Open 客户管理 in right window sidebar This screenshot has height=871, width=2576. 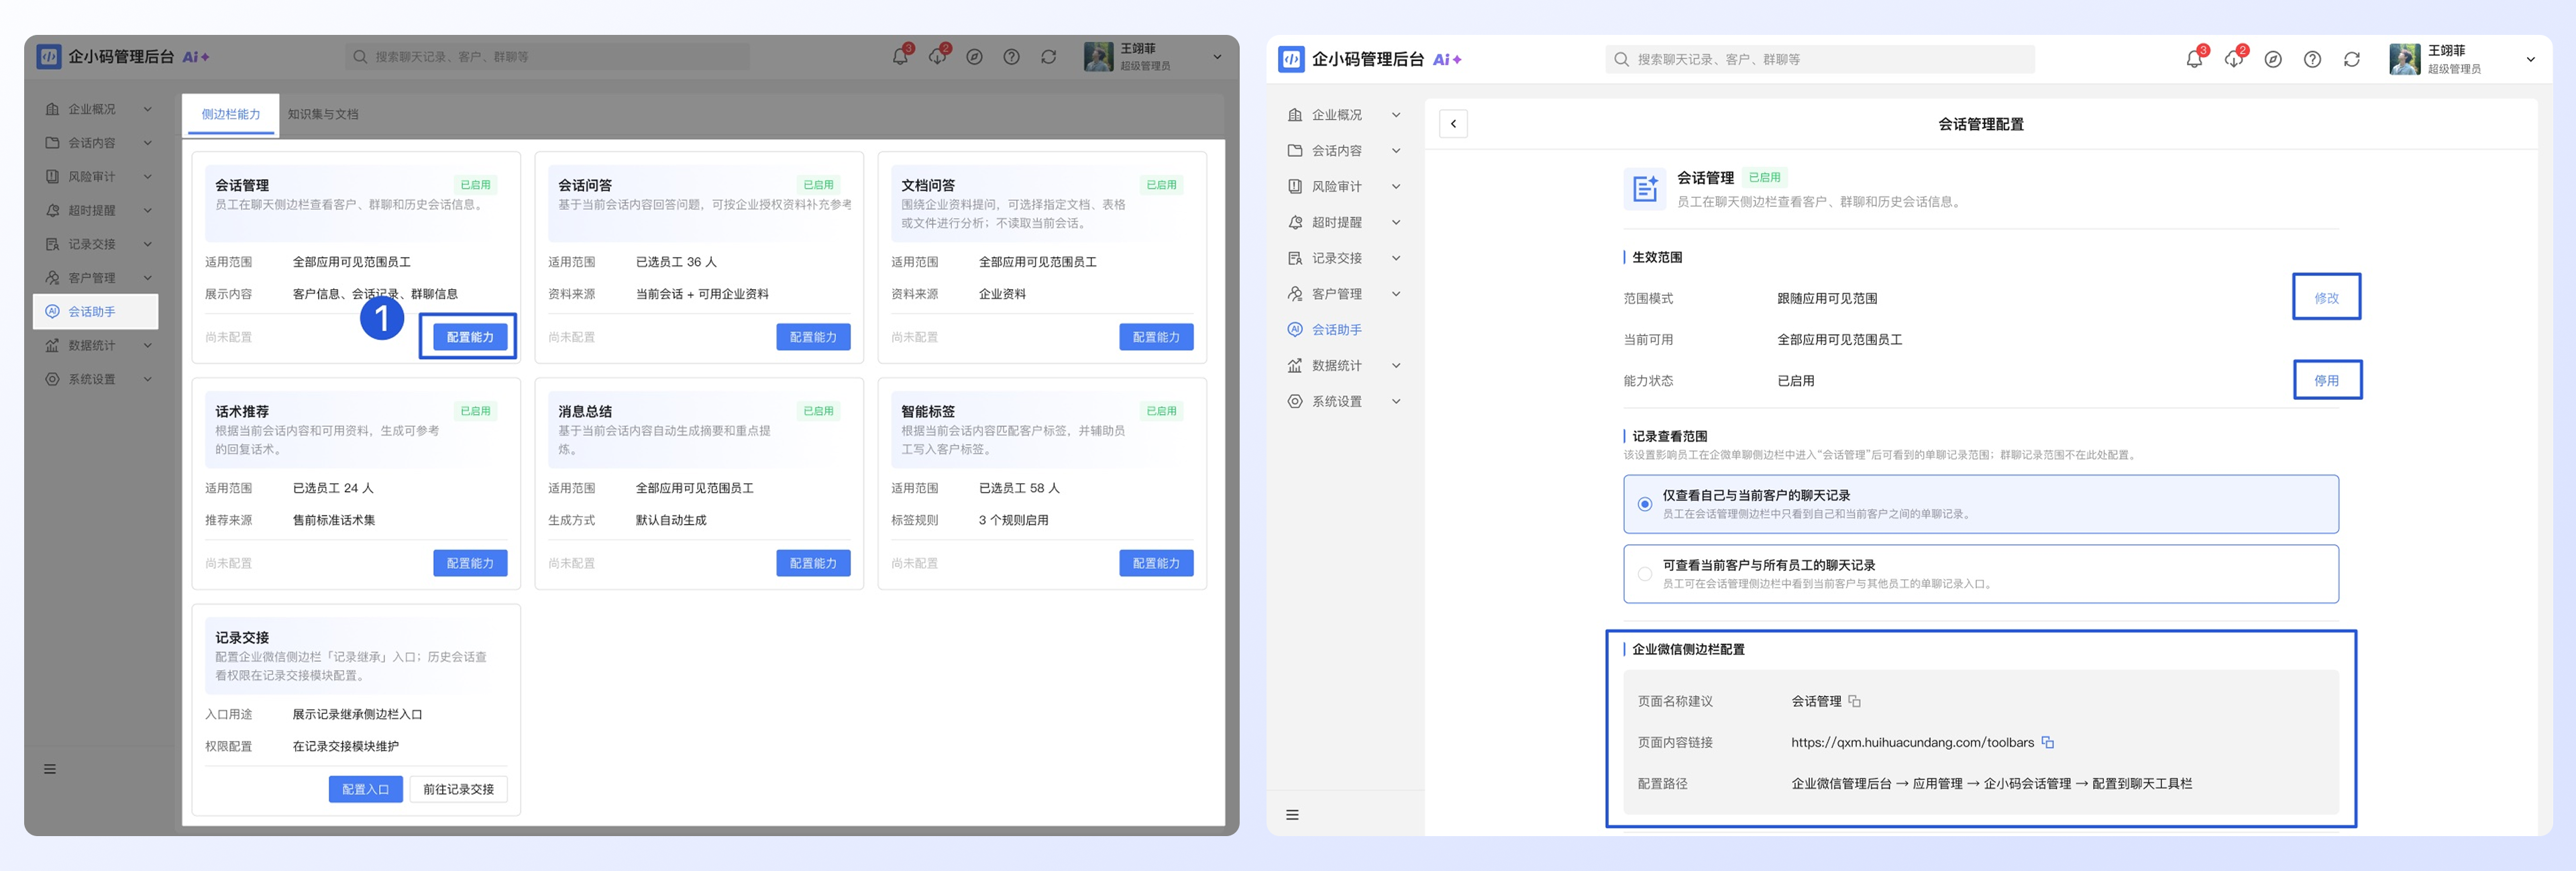pyautogui.click(x=1336, y=294)
